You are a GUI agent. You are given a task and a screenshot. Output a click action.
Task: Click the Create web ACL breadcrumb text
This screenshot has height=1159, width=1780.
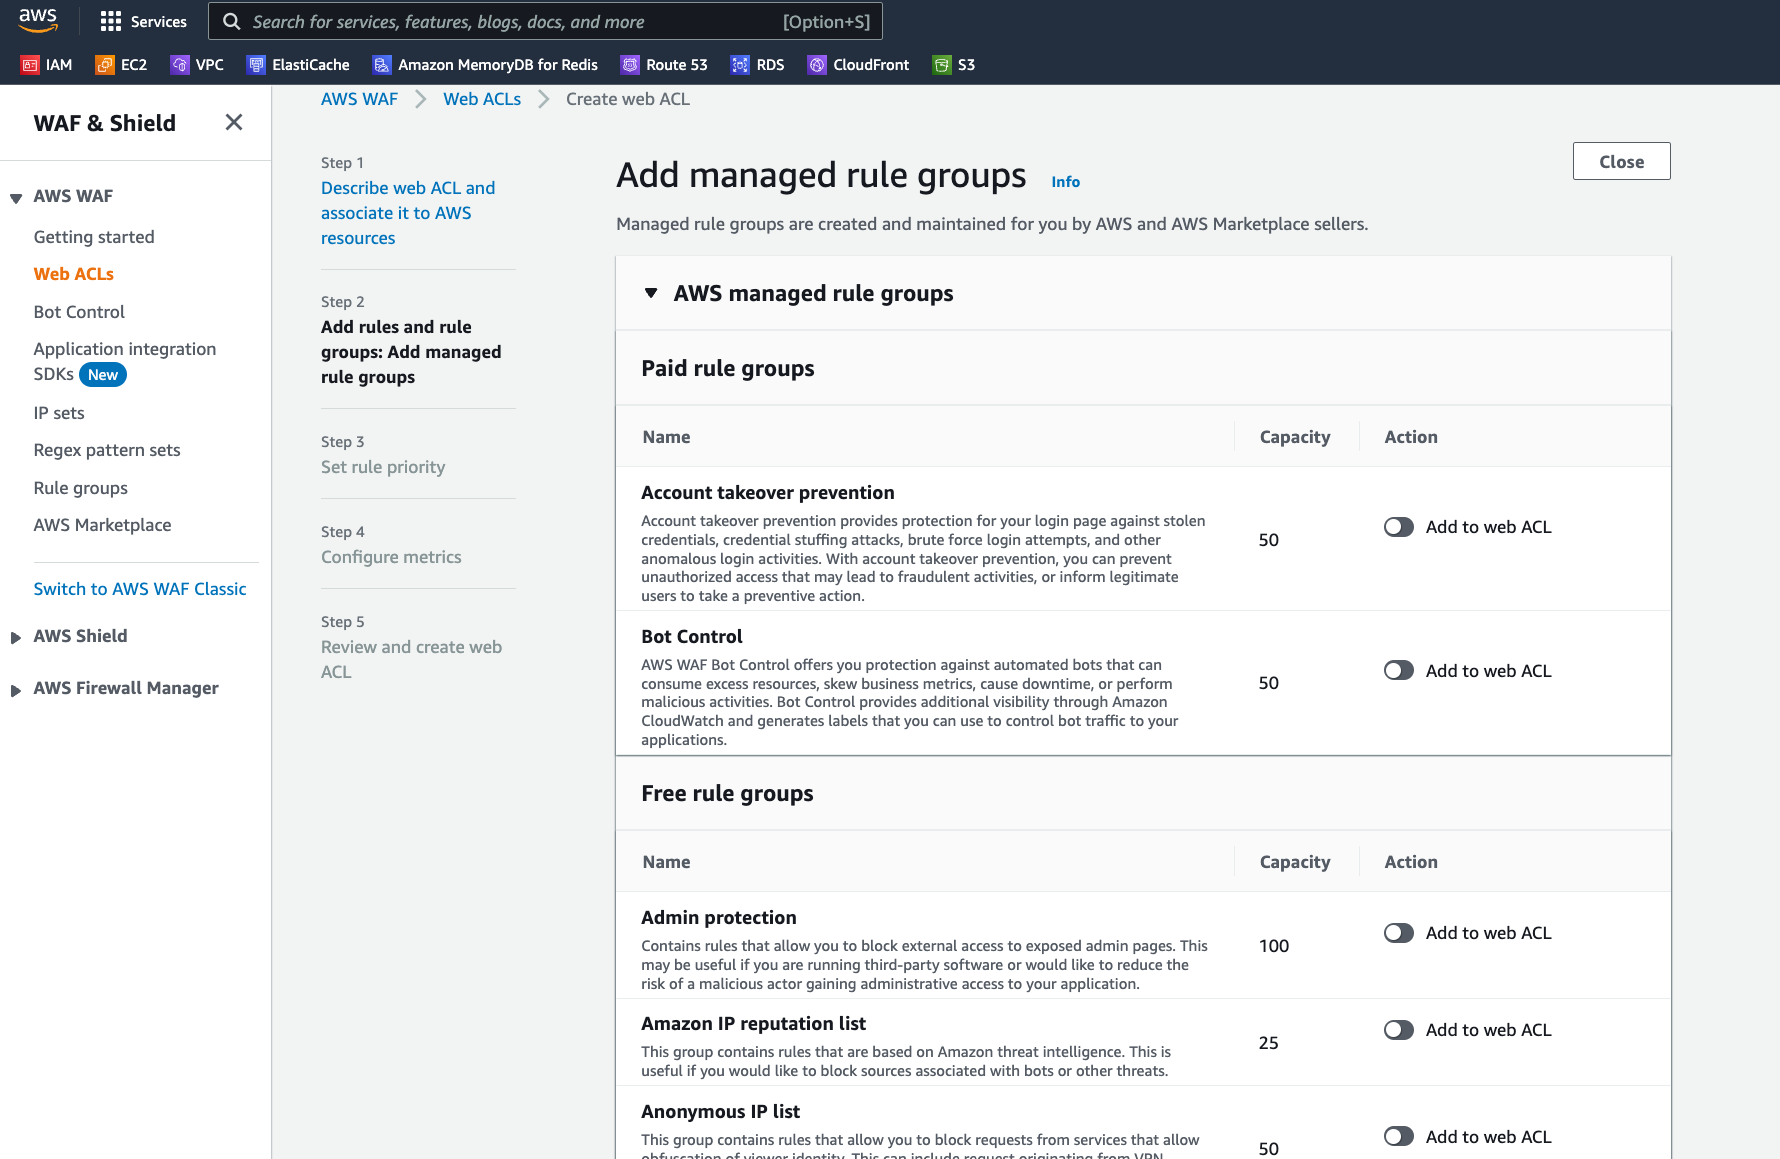click(628, 99)
